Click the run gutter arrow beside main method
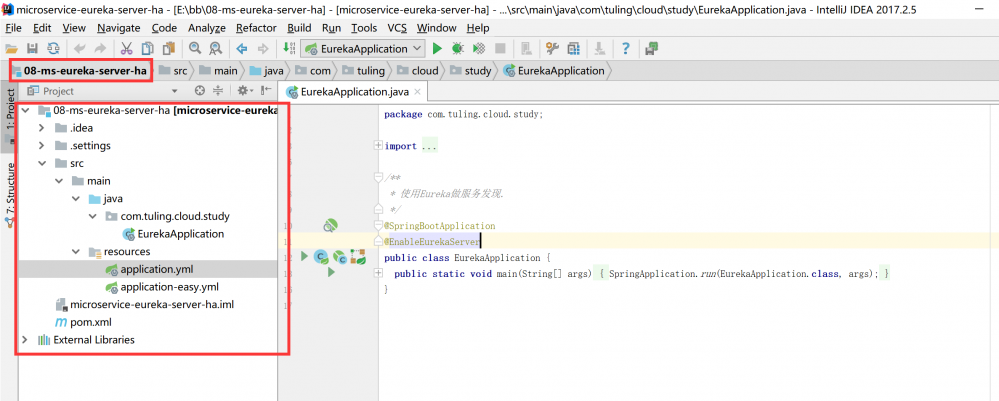 (331, 272)
